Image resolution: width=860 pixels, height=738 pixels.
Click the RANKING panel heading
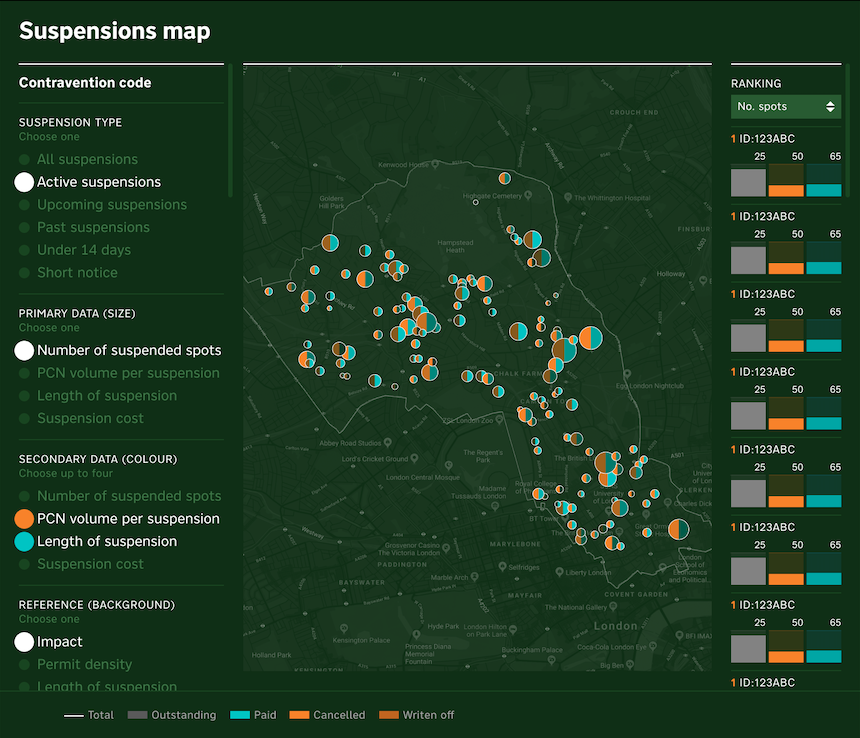(756, 83)
